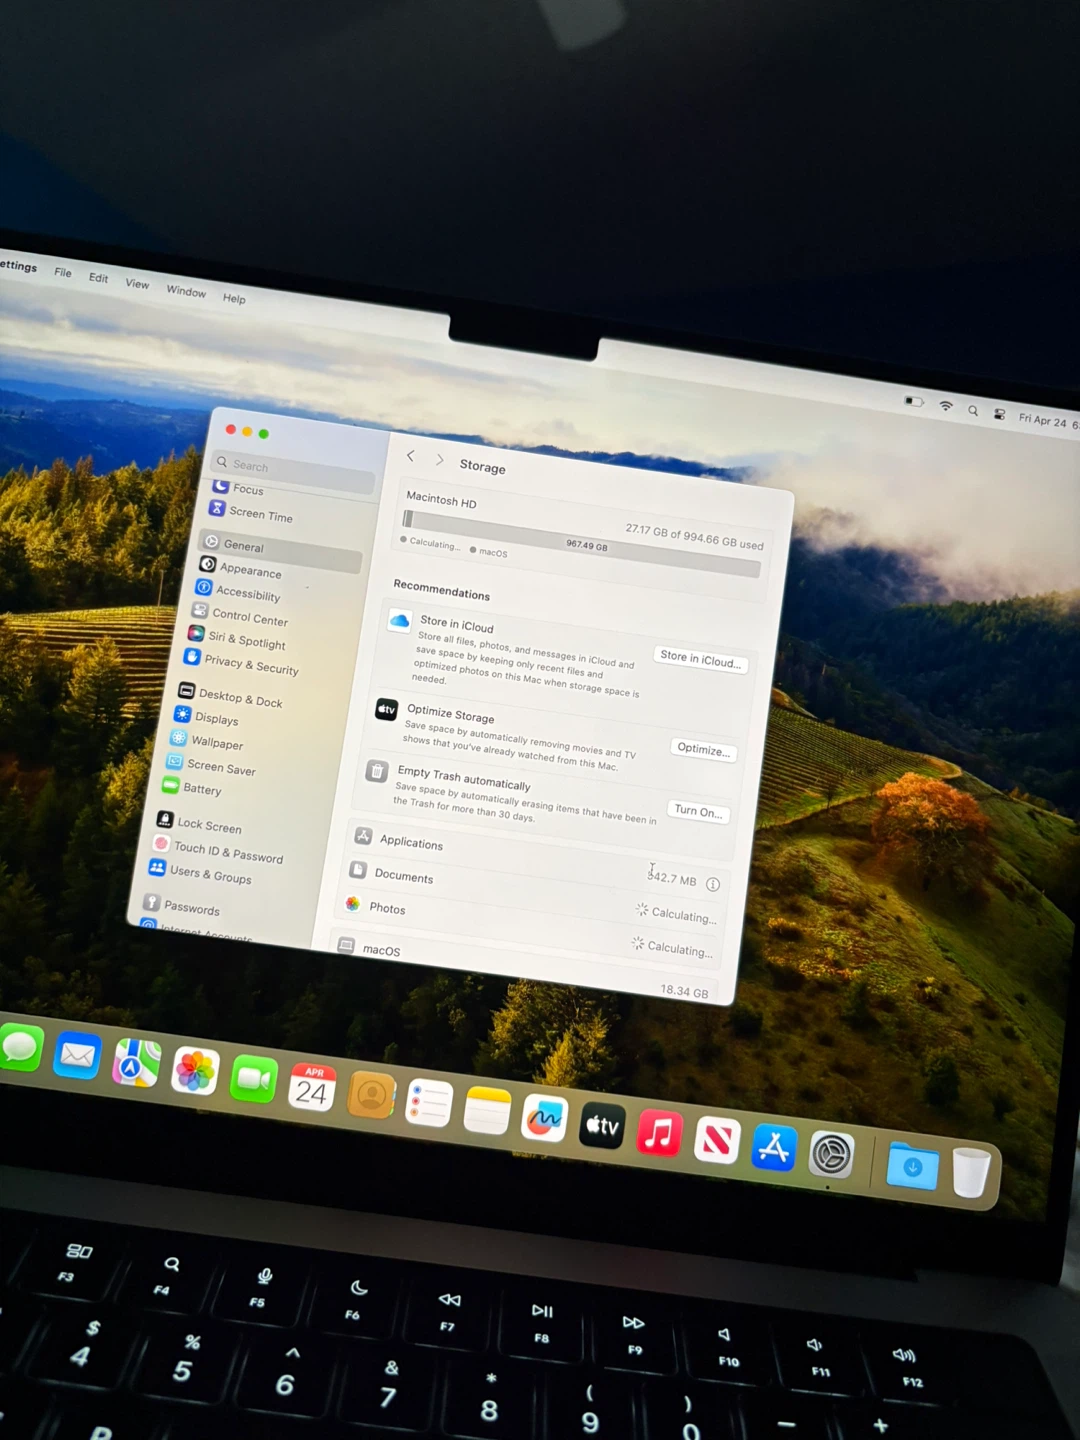Viewport: 1080px width, 1440px height.
Task: Click the Wi-Fi icon in menu bar
Action: tap(946, 405)
